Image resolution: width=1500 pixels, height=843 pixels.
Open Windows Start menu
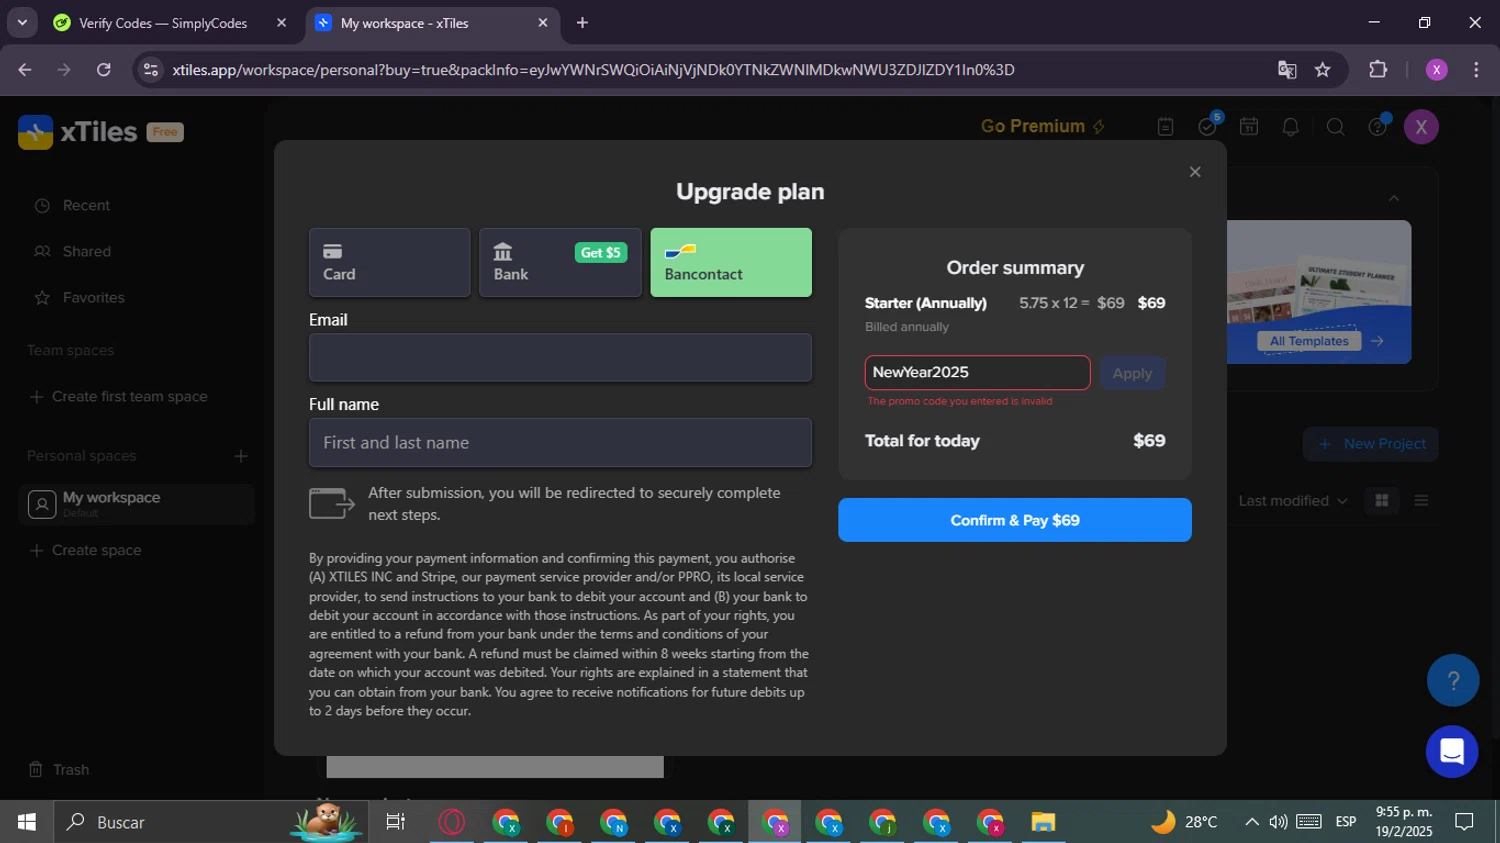click(x=27, y=822)
